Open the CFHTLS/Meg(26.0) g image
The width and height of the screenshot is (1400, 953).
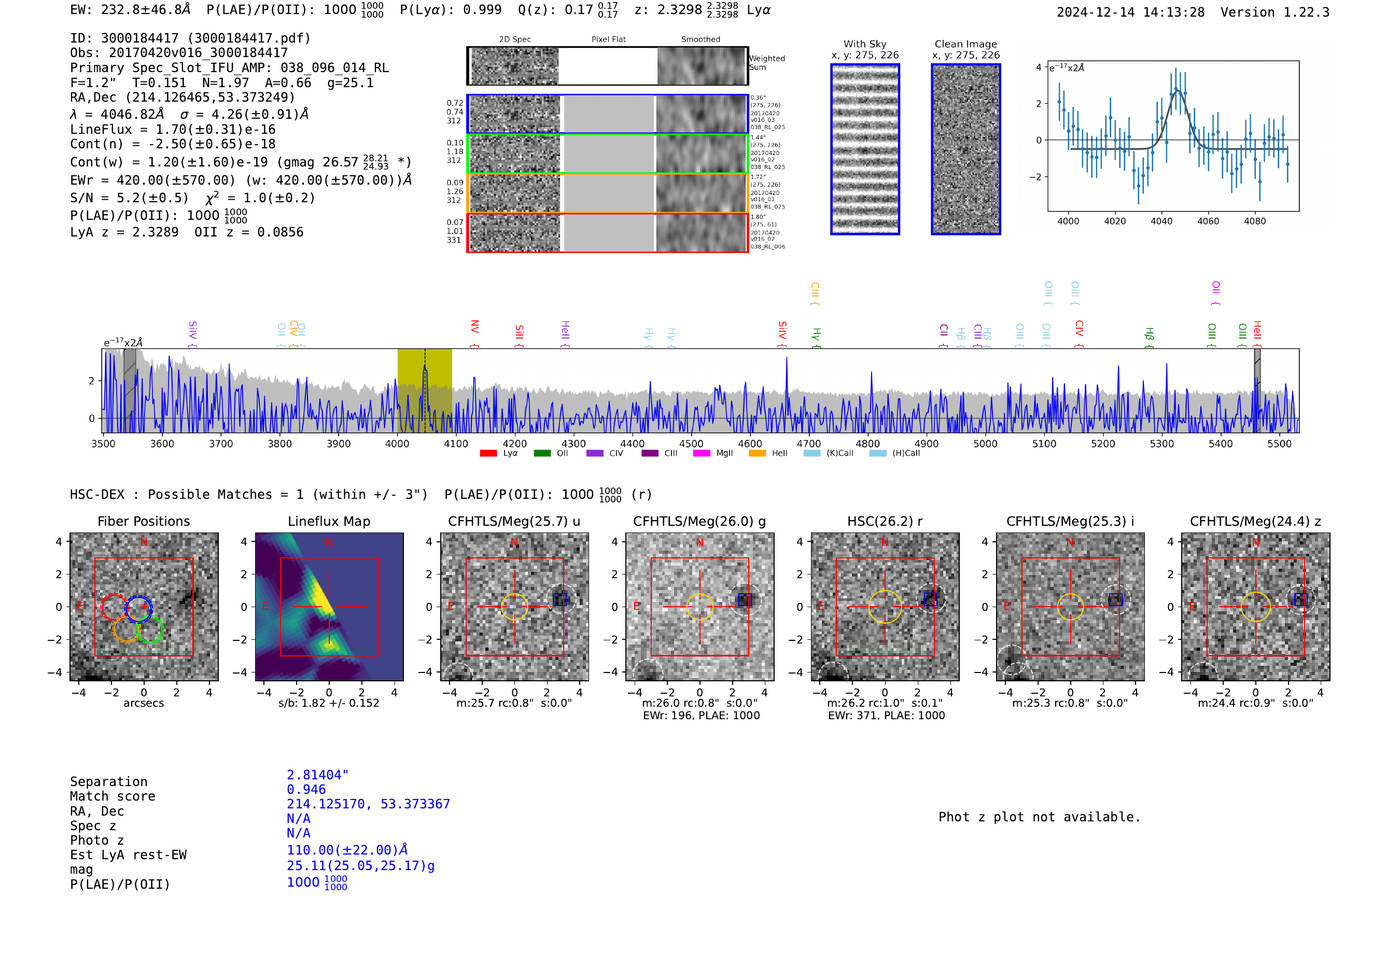[700, 607]
